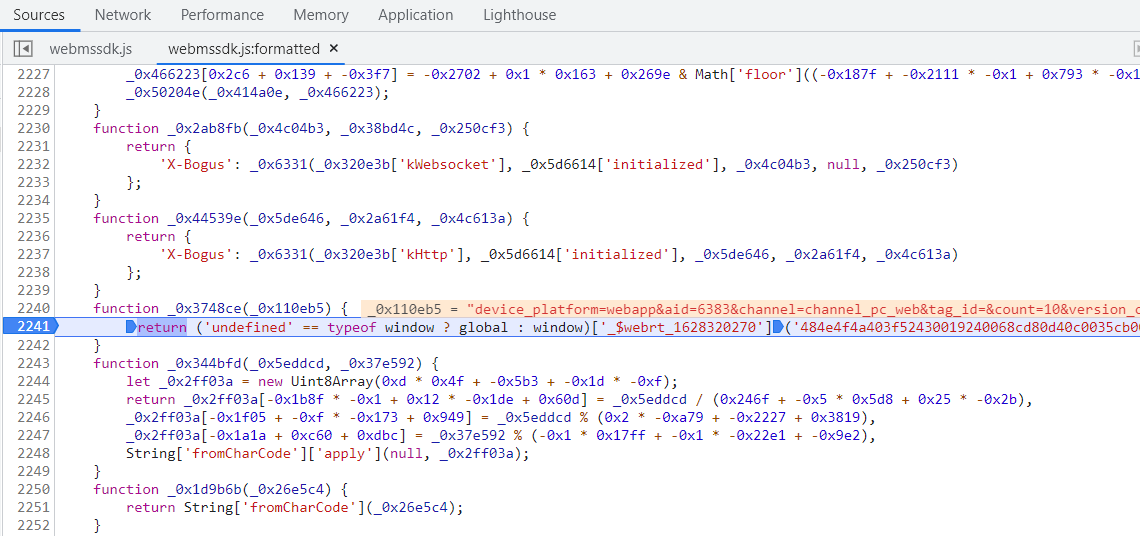Click line number 2237 in gutter
1140x536 pixels.
pos(31,255)
